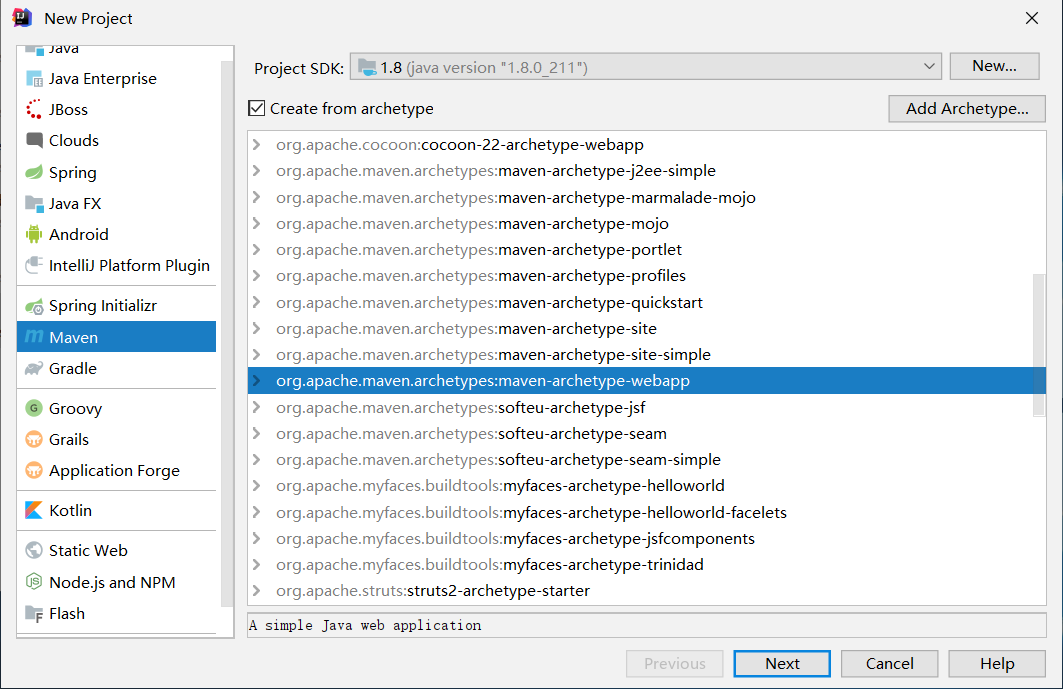Click 'A simple Java web application' description text
Viewport: 1063px width, 689px height.
pos(365,625)
